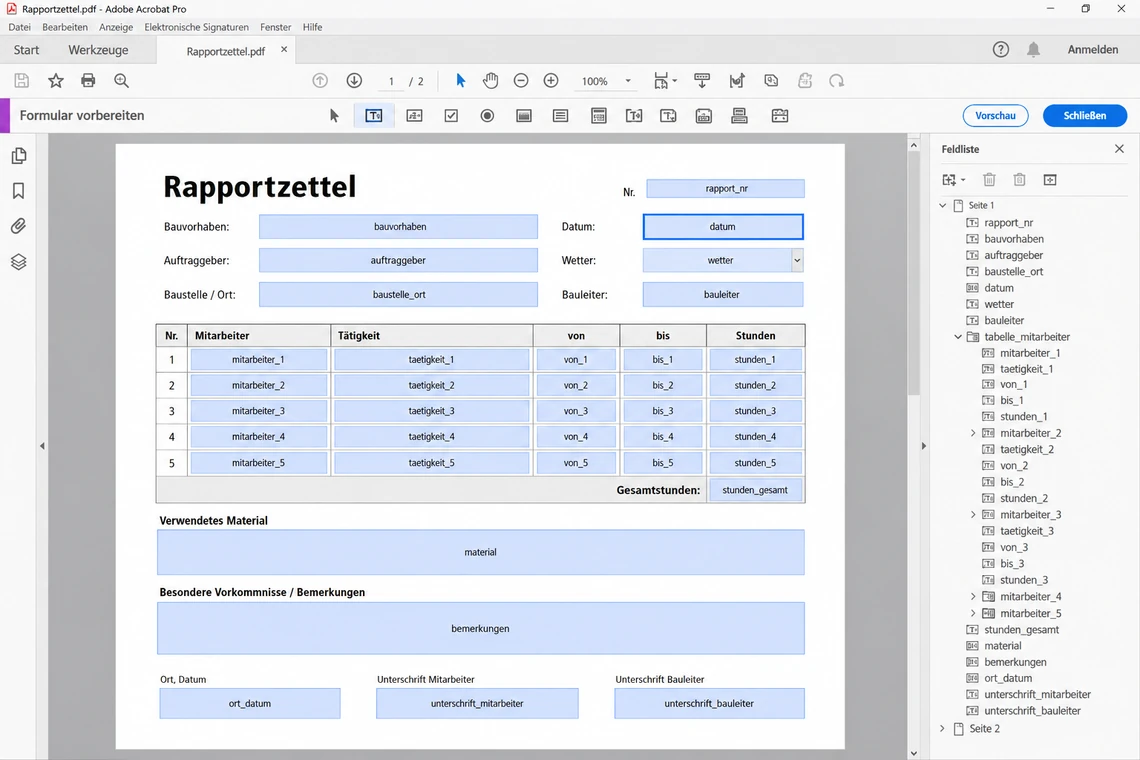Viewport: 1140px width, 760px height.
Task: Click the rightmost icon in Feldliste toolbar
Action: [x=1050, y=180]
